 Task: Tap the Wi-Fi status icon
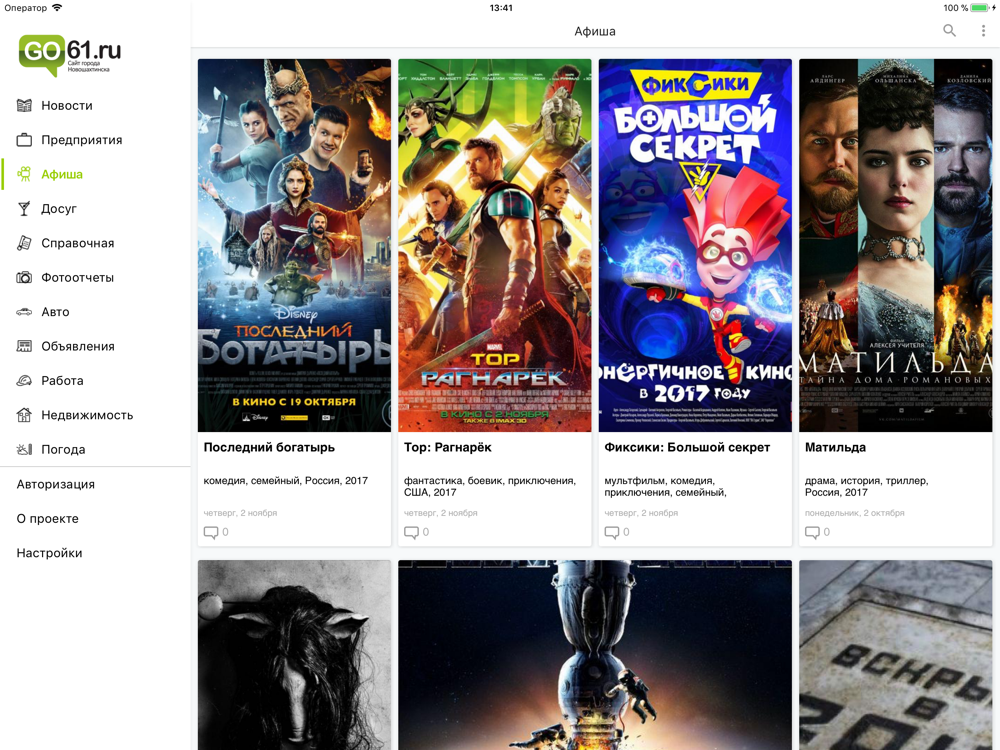pyautogui.click(x=57, y=8)
